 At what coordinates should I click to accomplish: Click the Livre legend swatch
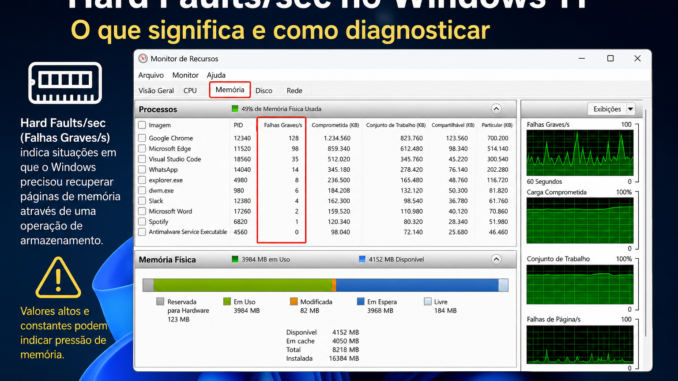(428, 301)
